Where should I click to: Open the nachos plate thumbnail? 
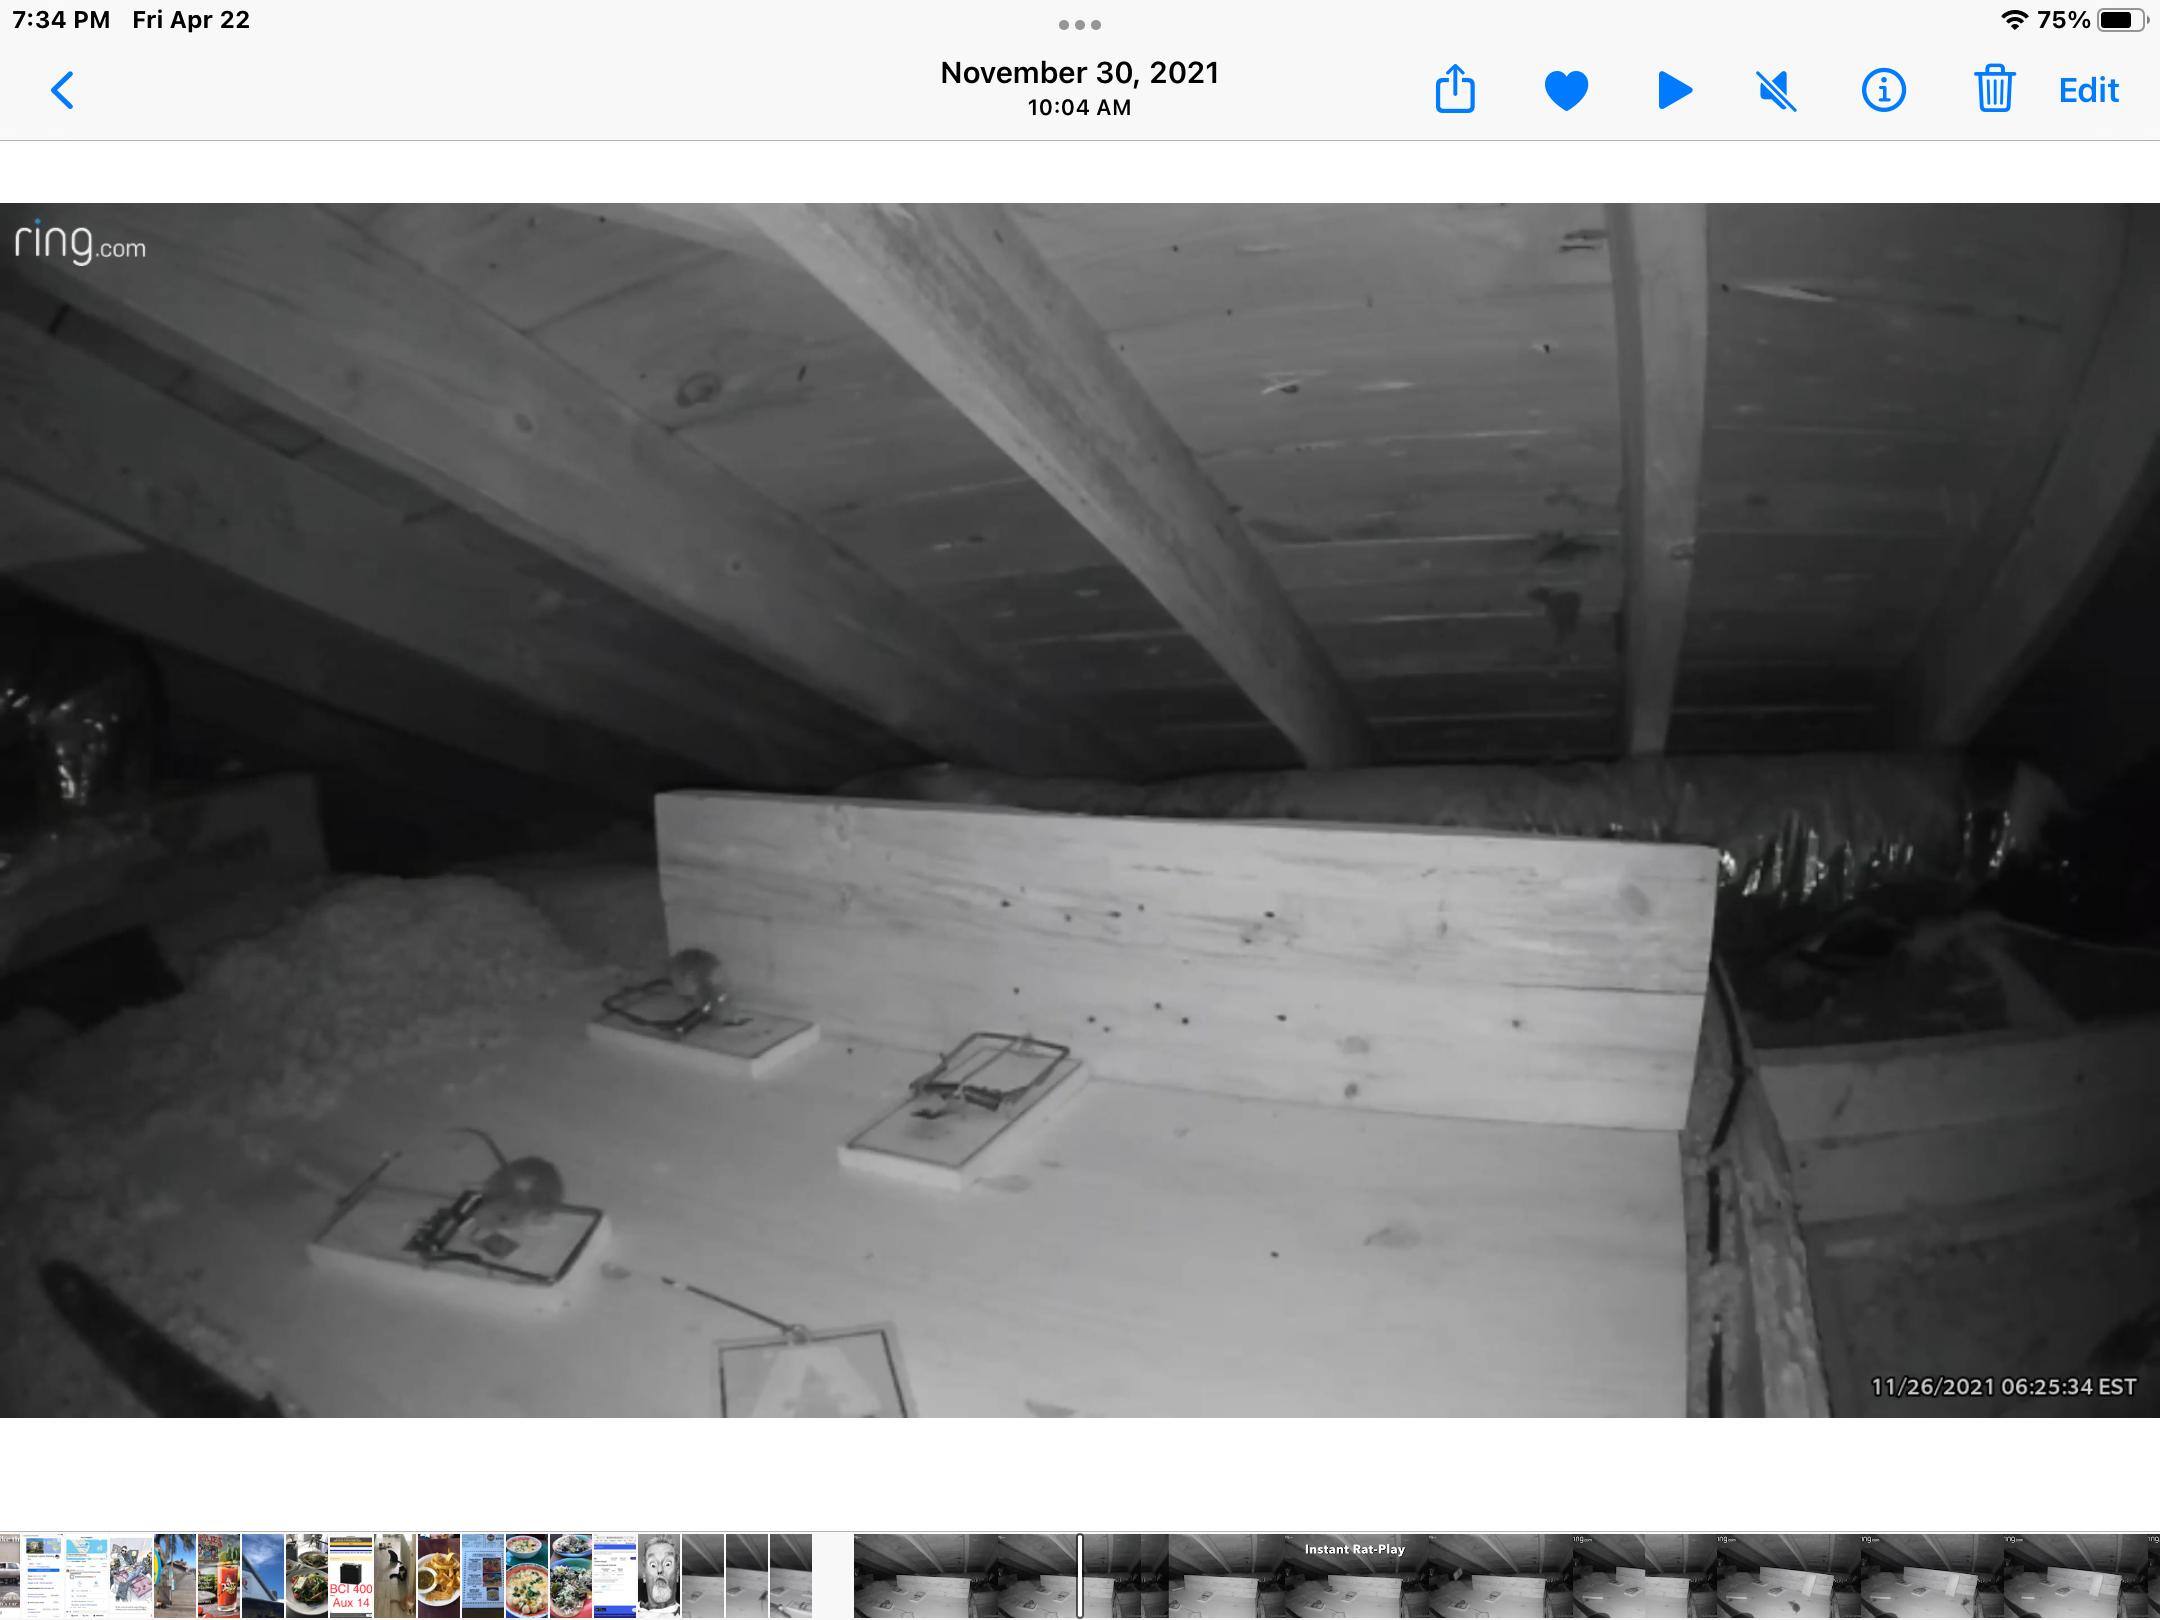coord(438,1576)
